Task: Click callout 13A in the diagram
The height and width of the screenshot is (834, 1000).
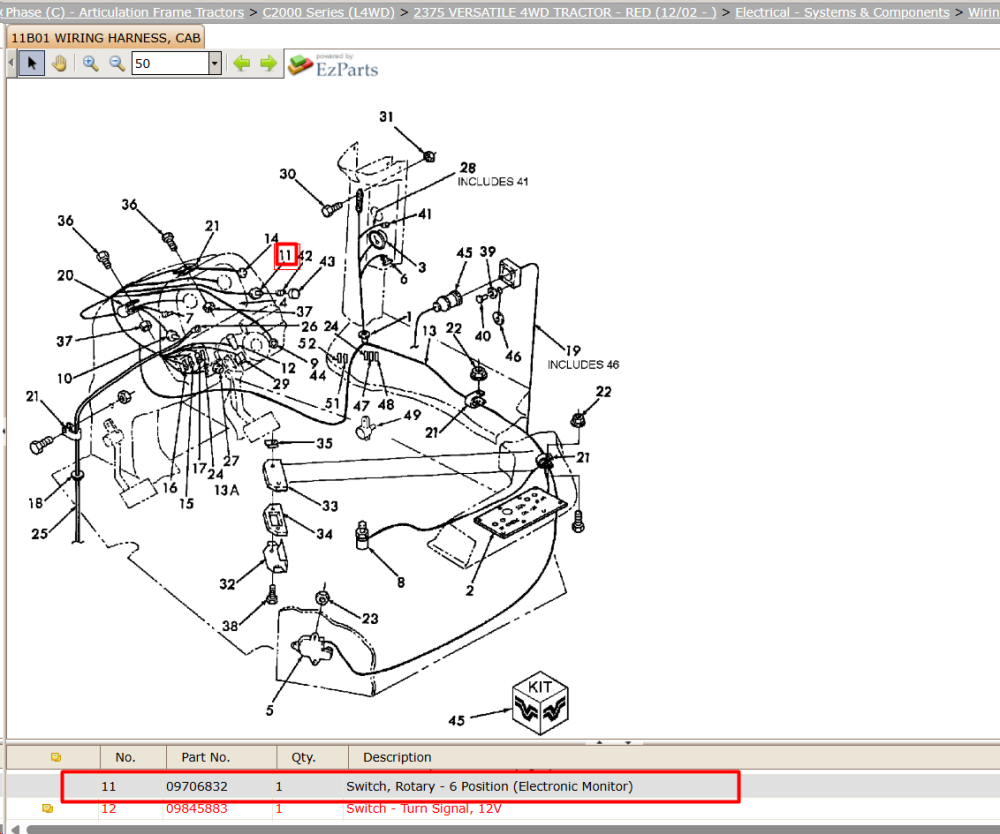Action: (226, 490)
